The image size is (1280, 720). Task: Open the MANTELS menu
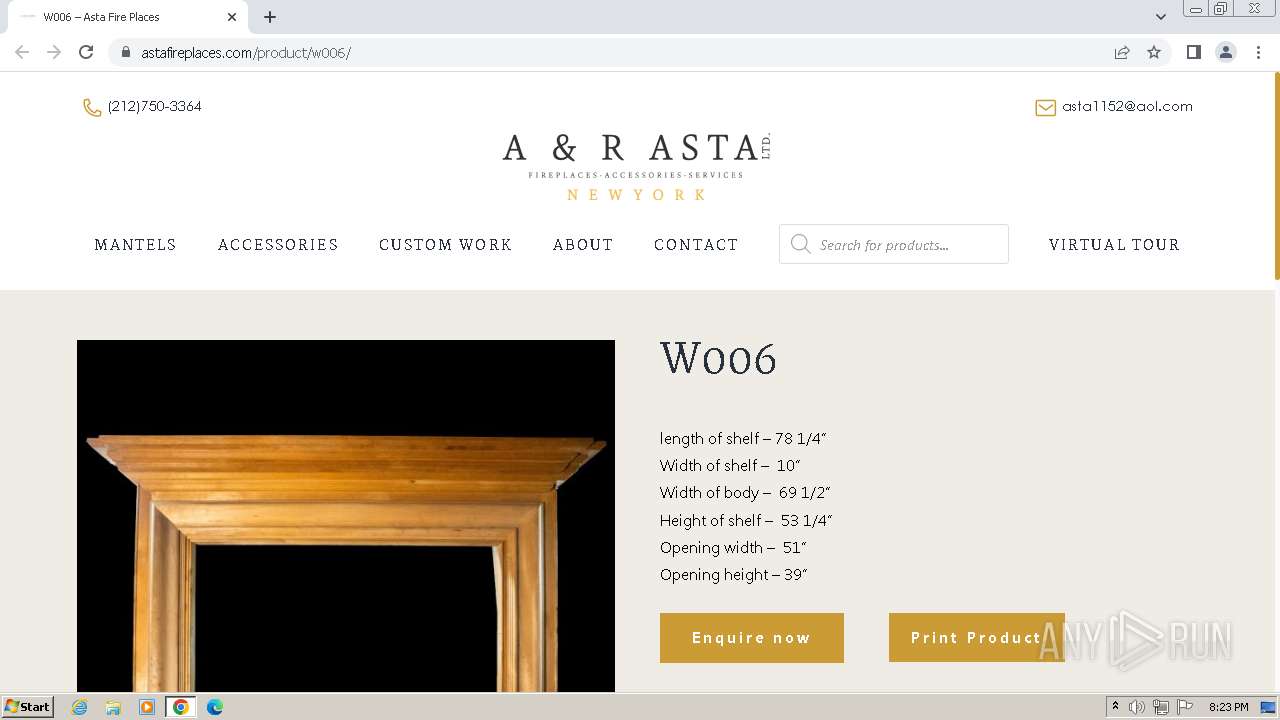point(135,245)
